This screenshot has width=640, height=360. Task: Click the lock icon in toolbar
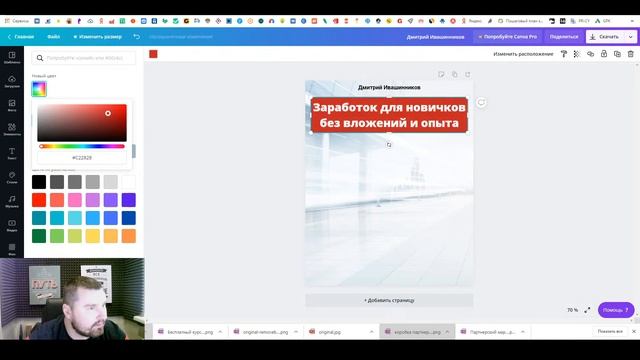coord(604,54)
